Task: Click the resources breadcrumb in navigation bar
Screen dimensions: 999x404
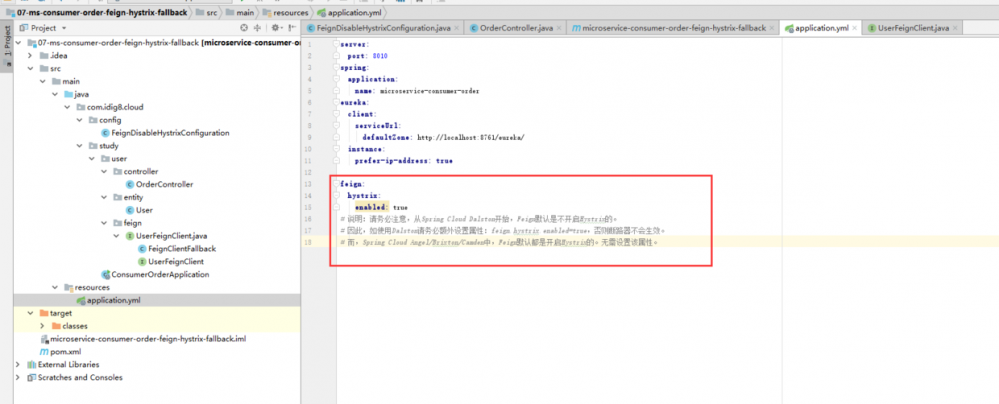Action: click(287, 12)
